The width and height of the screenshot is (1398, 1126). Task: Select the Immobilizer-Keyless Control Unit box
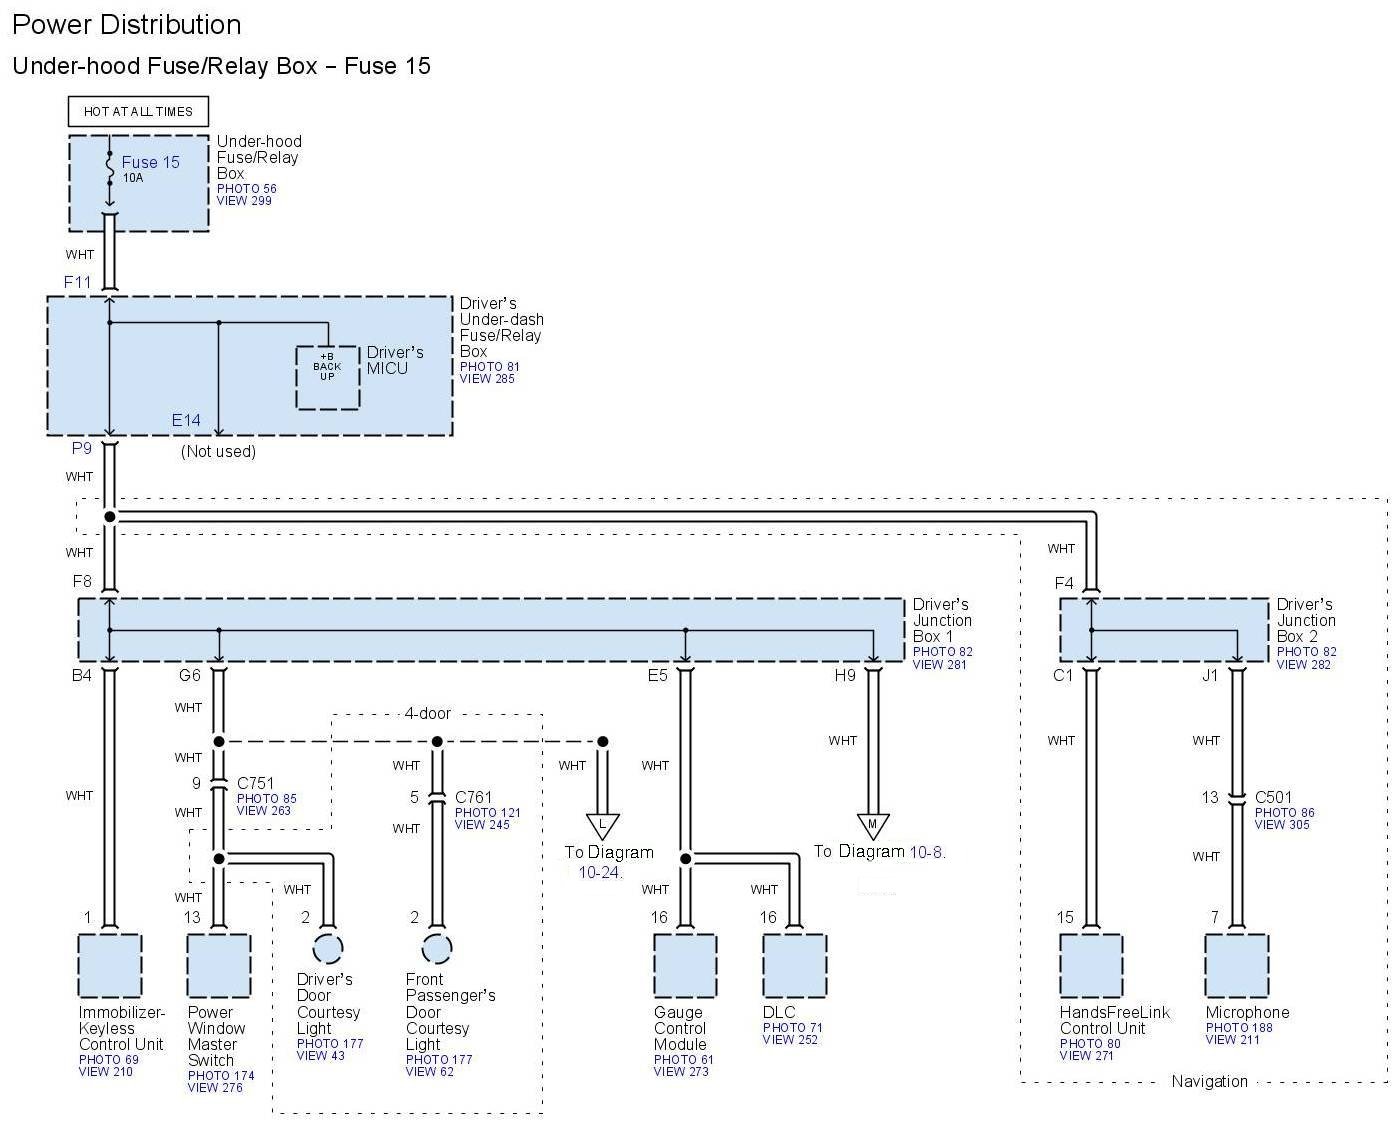(110, 966)
